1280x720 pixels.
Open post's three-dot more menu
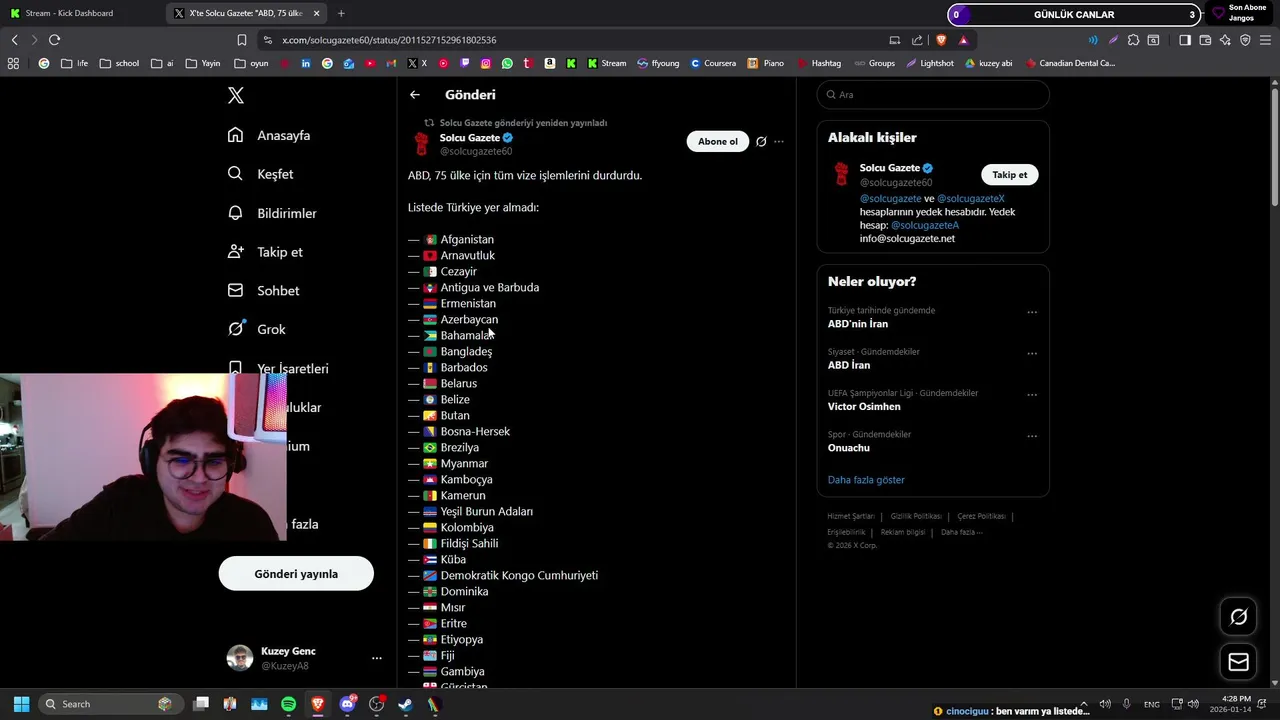(779, 142)
